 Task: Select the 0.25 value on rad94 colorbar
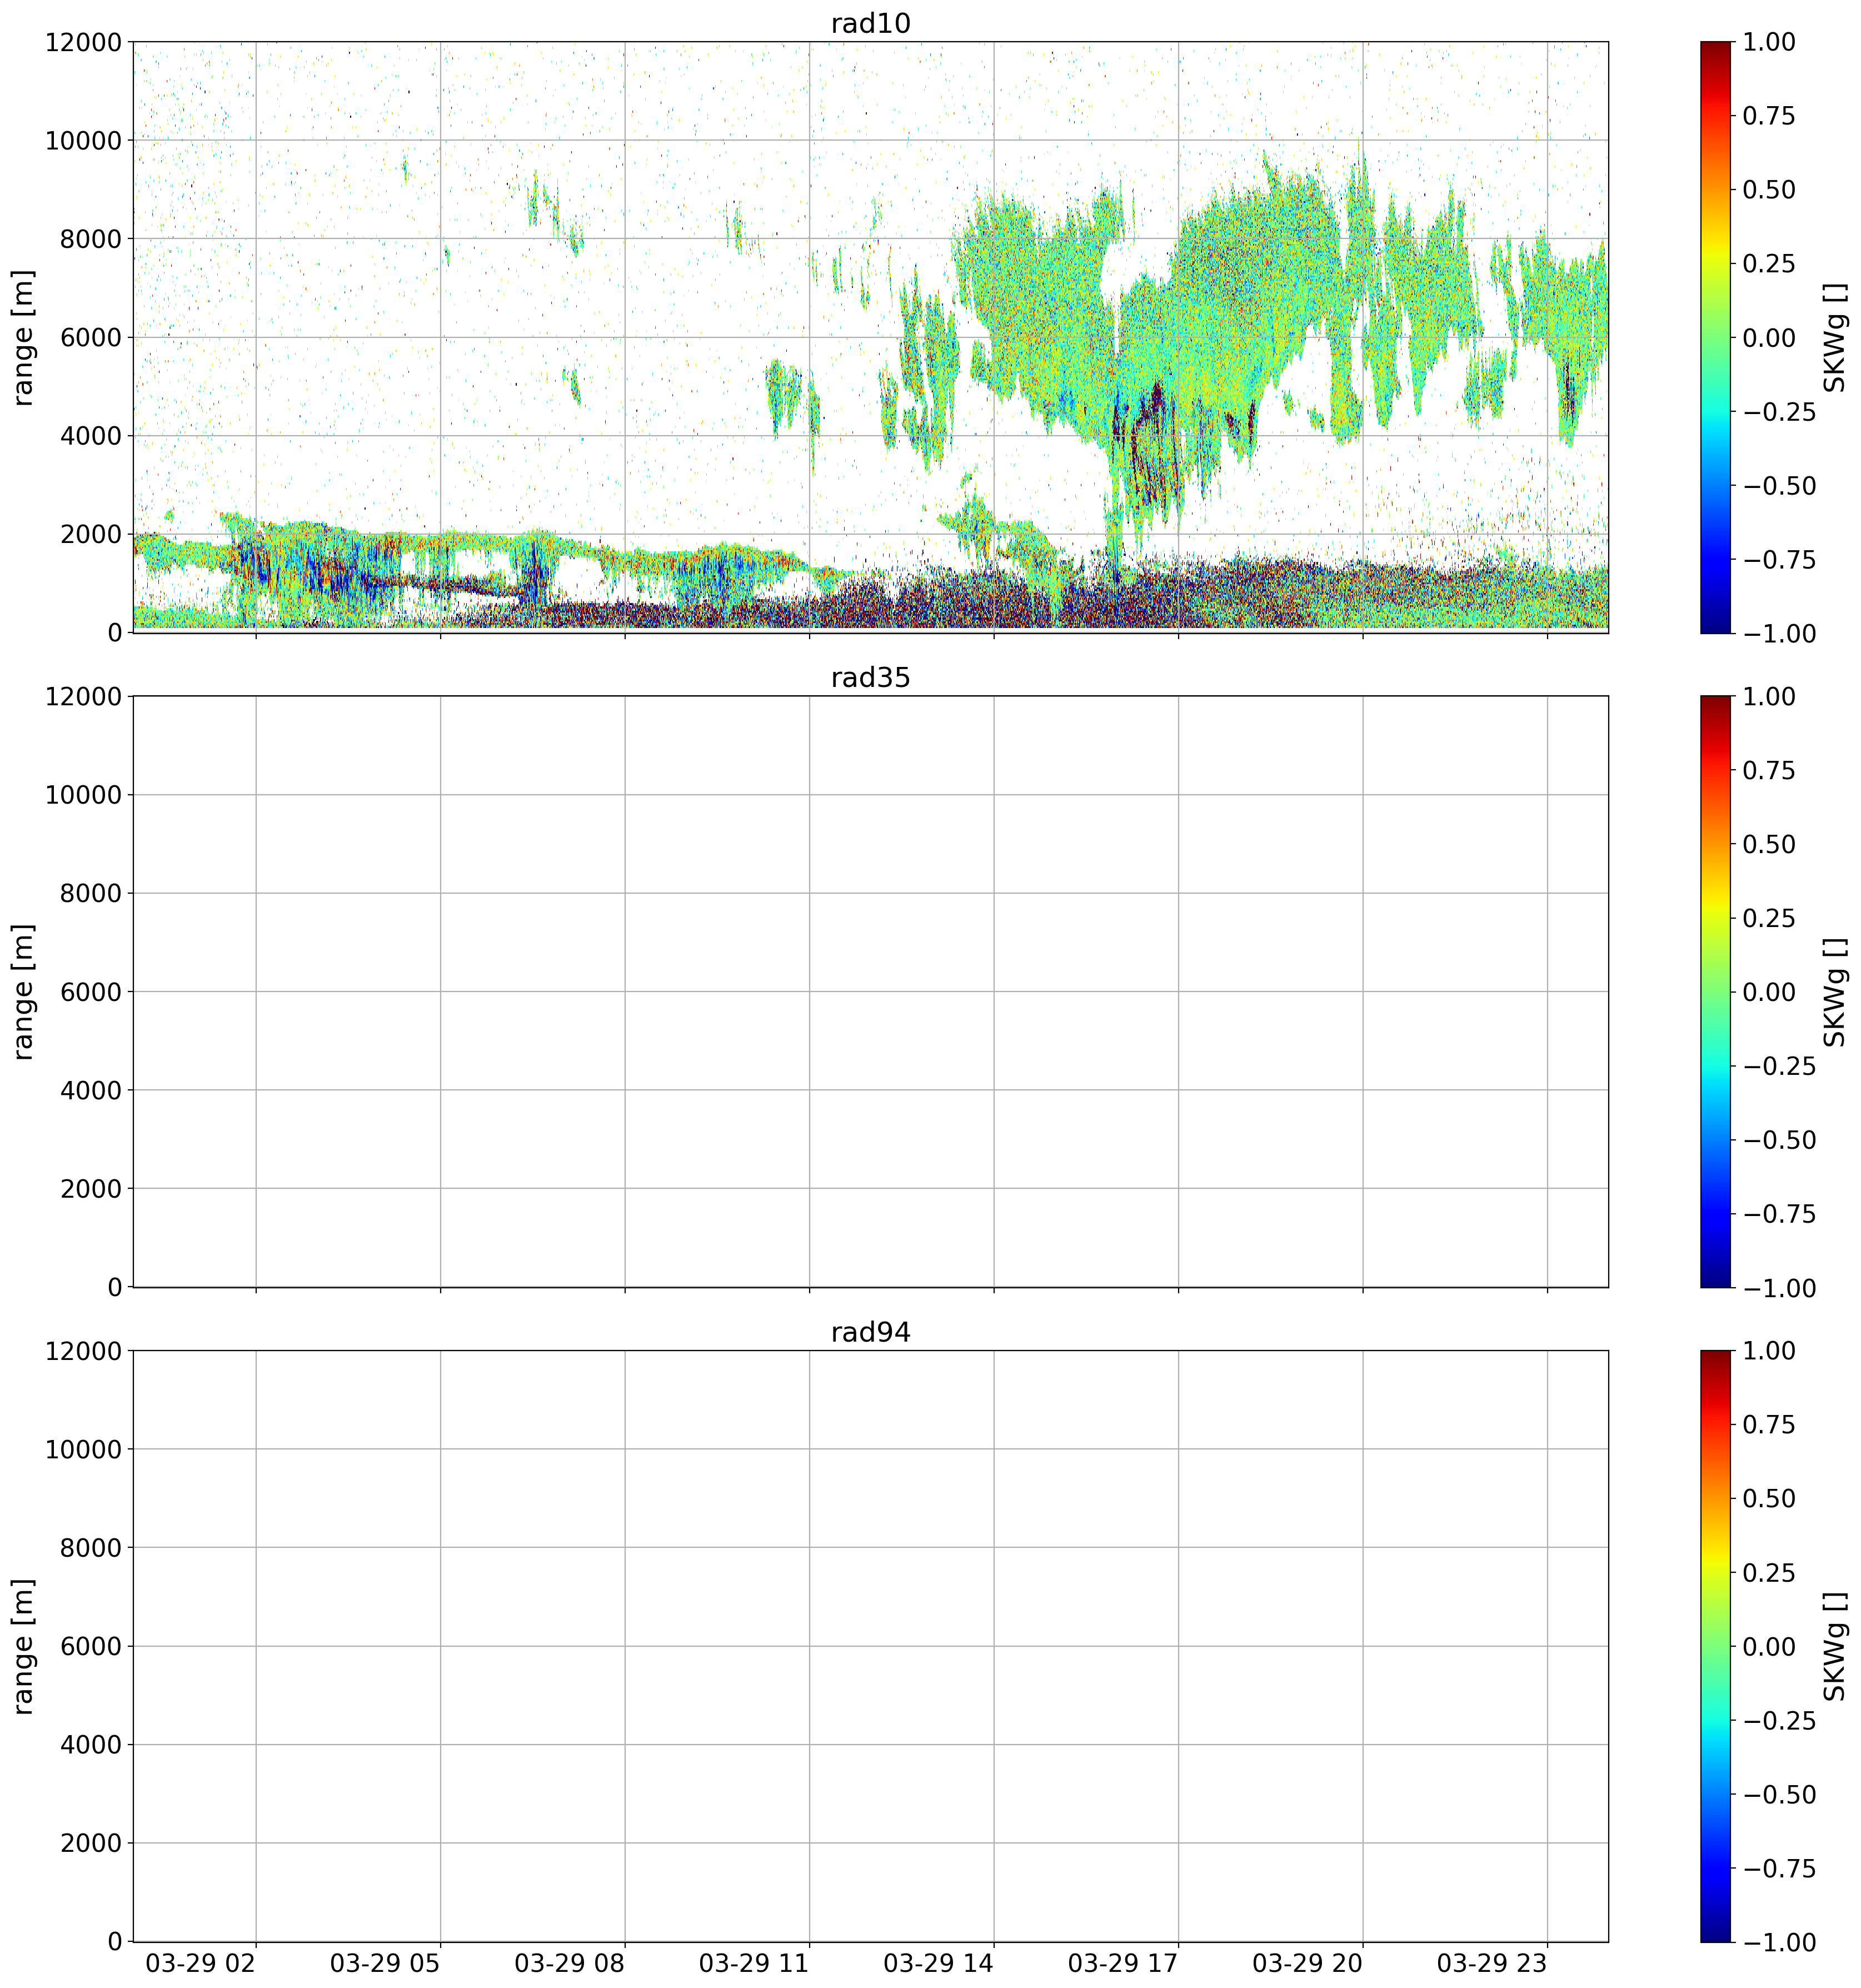[1769, 1572]
